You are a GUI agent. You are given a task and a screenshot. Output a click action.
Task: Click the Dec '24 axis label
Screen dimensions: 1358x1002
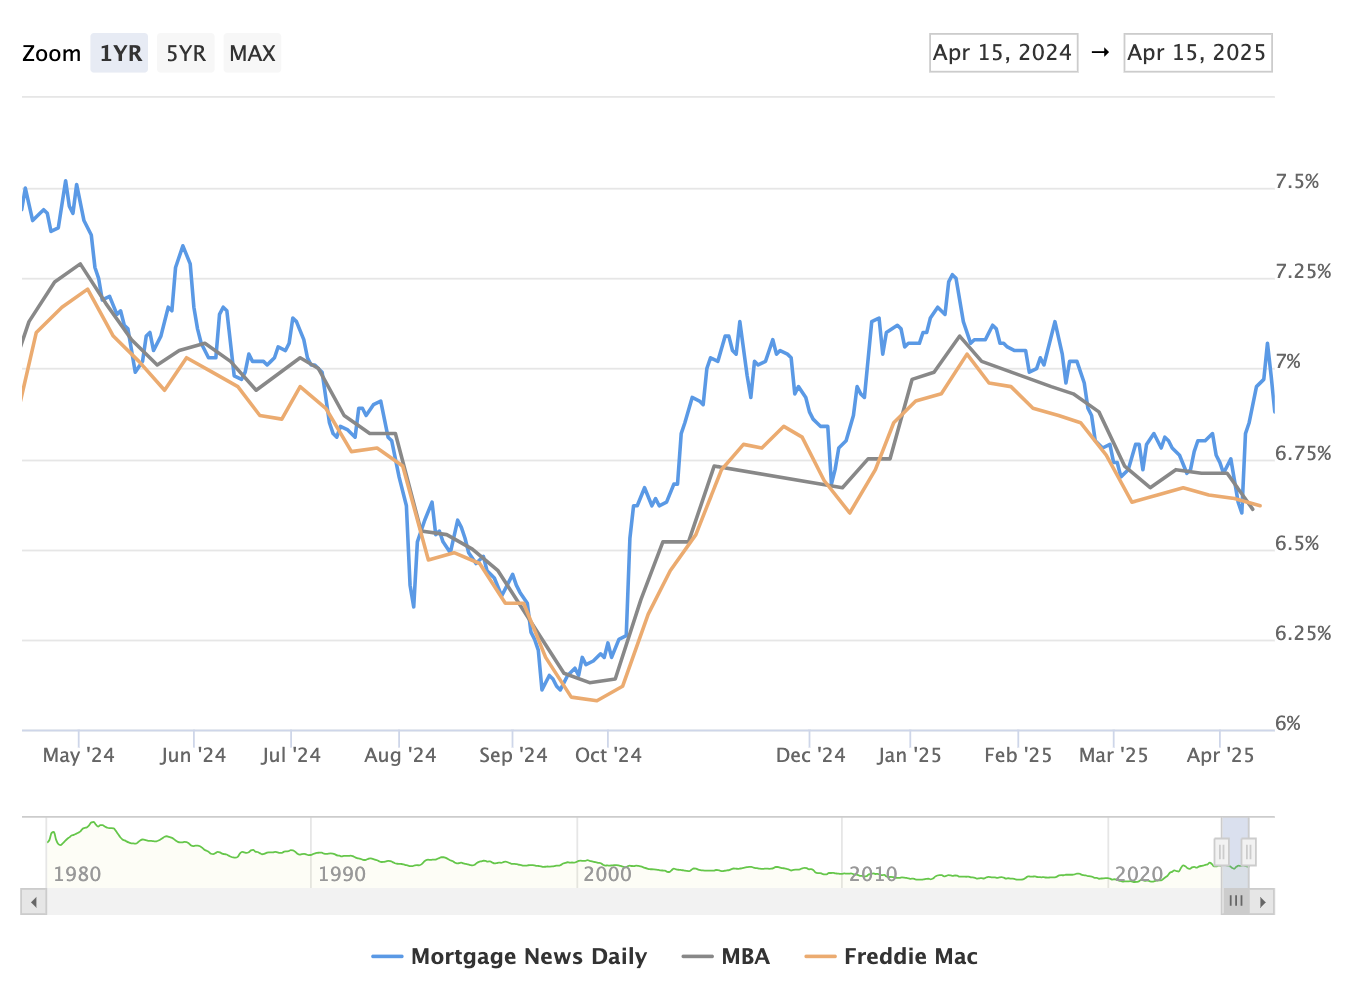point(811,756)
